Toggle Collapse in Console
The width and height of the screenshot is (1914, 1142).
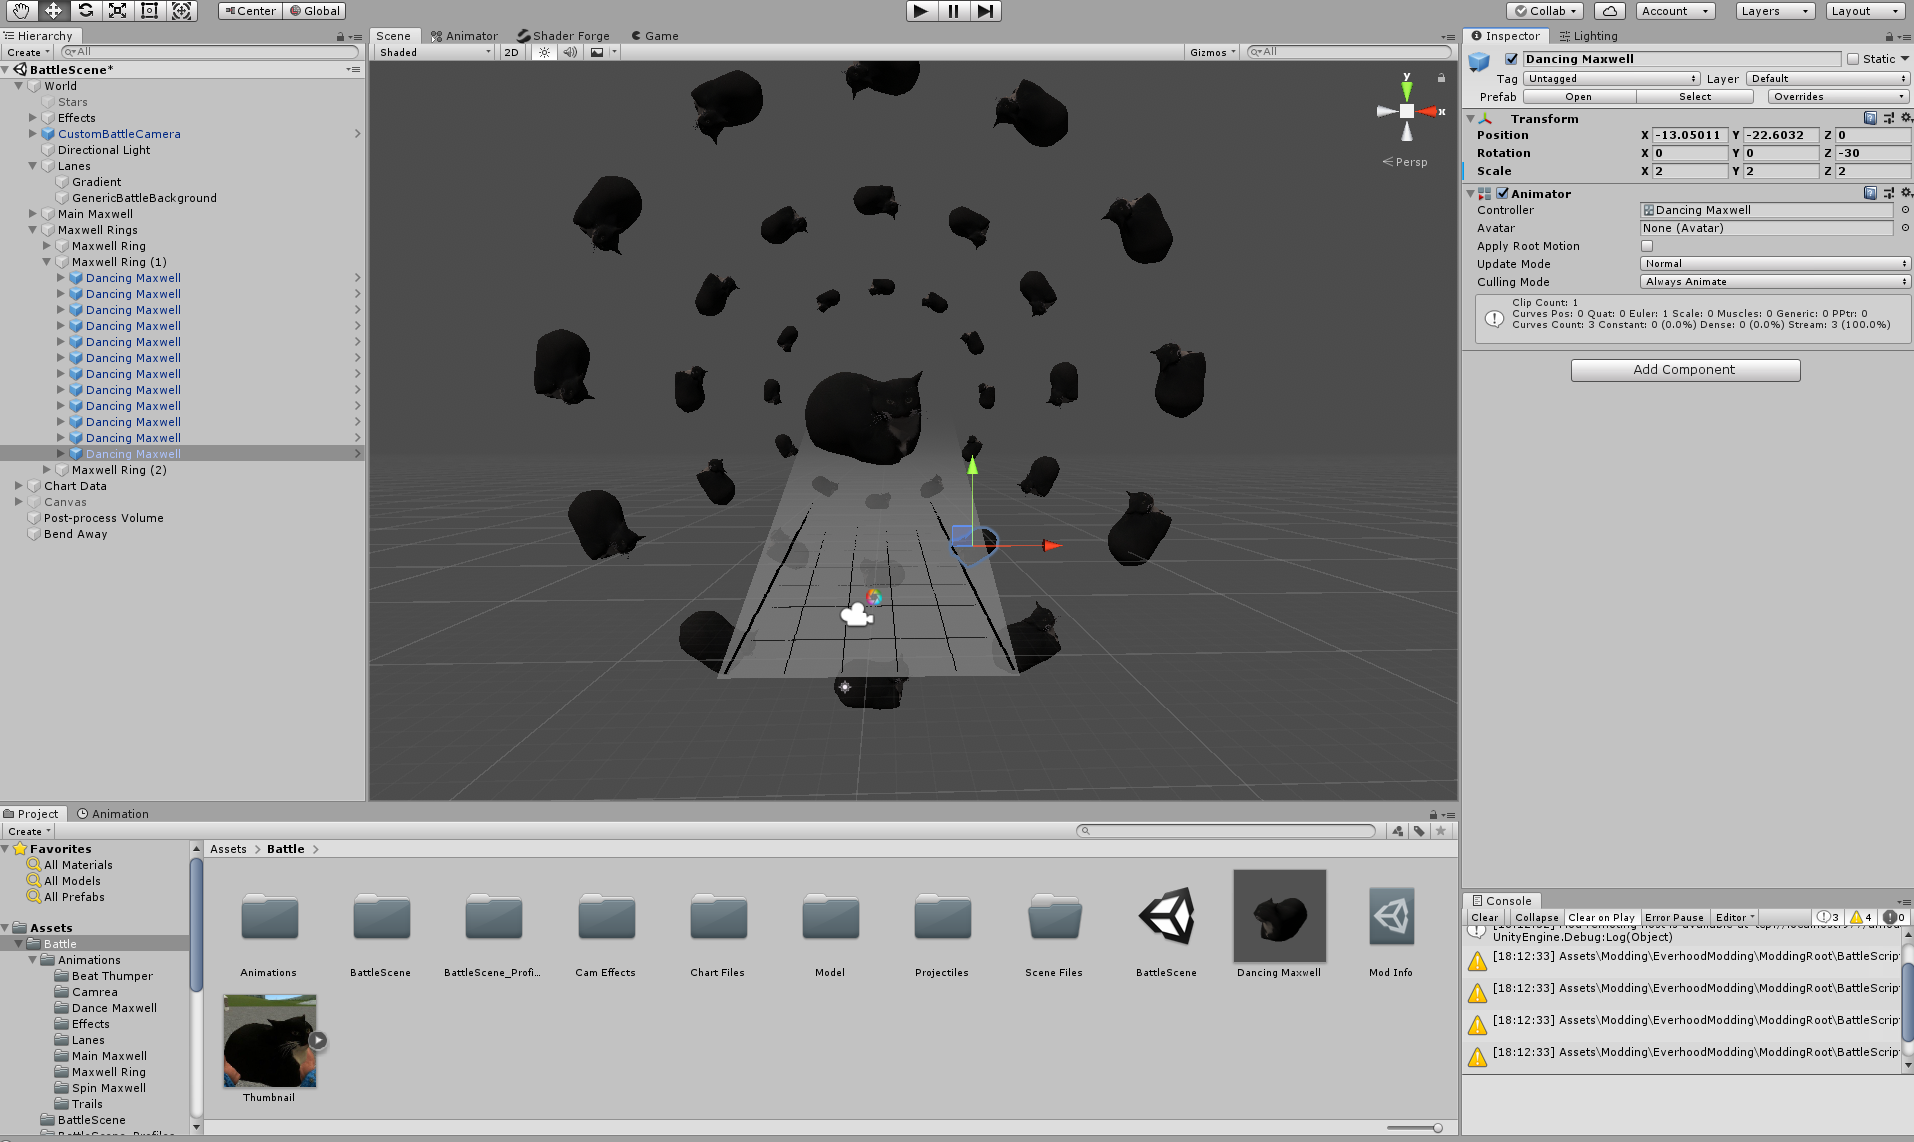point(1536,917)
